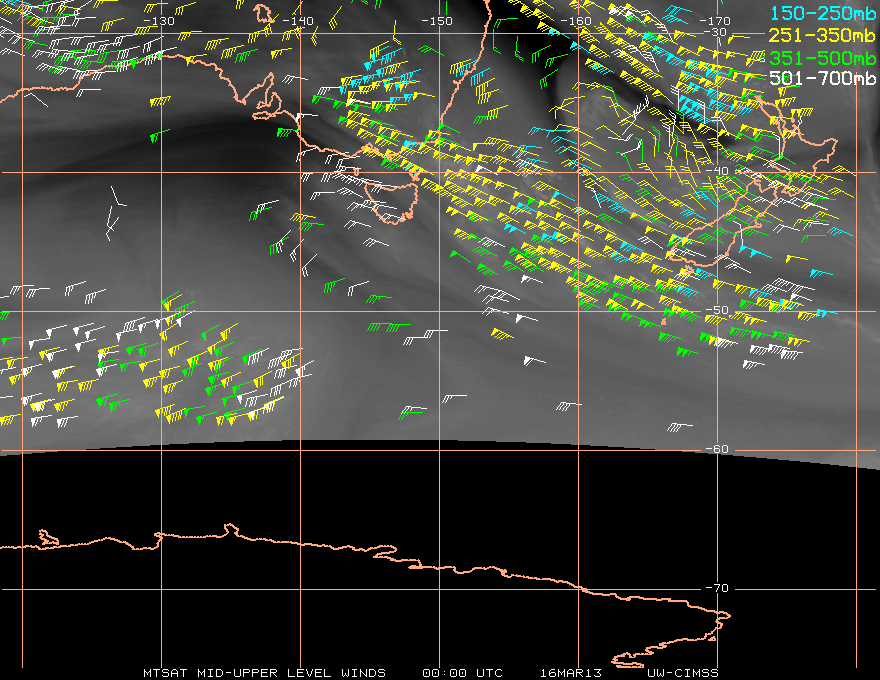The width and height of the screenshot is (880, 680).
Task: Click the -50 latitude label
Action: [717, 310]
